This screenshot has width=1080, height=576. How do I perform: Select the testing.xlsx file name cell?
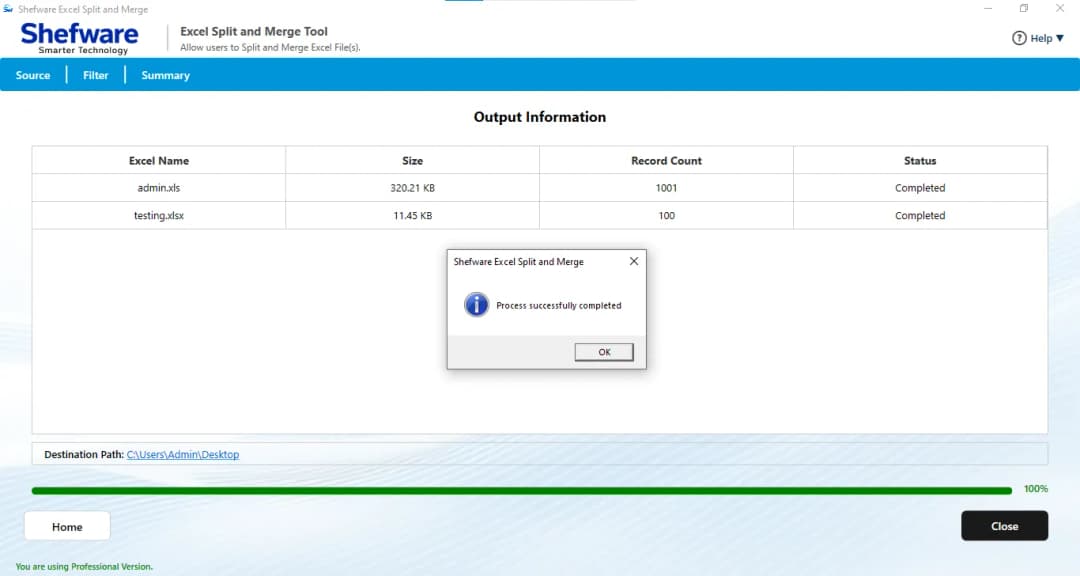tap(158, 215)
